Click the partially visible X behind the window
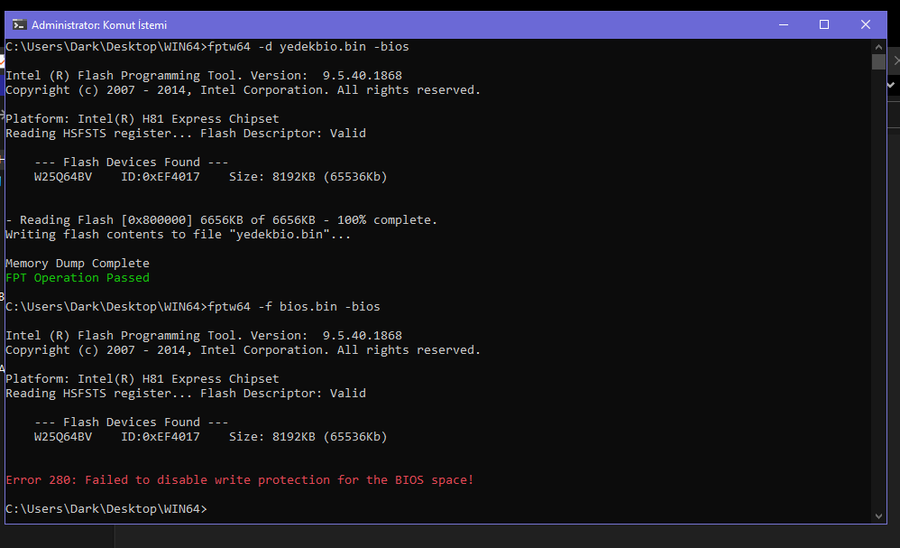Screen dimensions: 900x548 895,60
